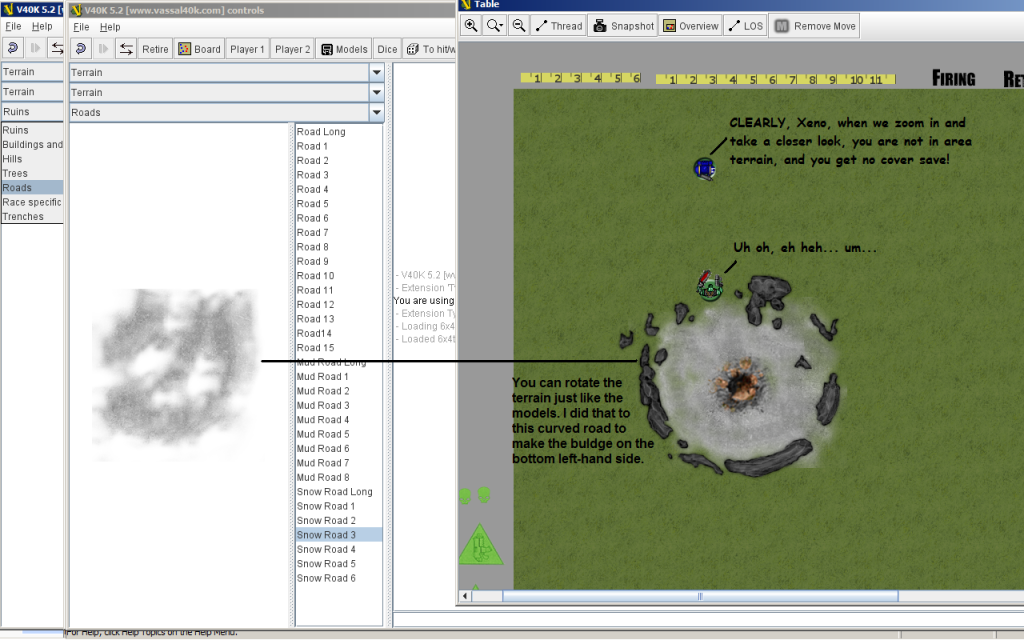This screenshot has width=1024, height=640.
Task: Select Road 9 in the list
Action: coord(338,261)
